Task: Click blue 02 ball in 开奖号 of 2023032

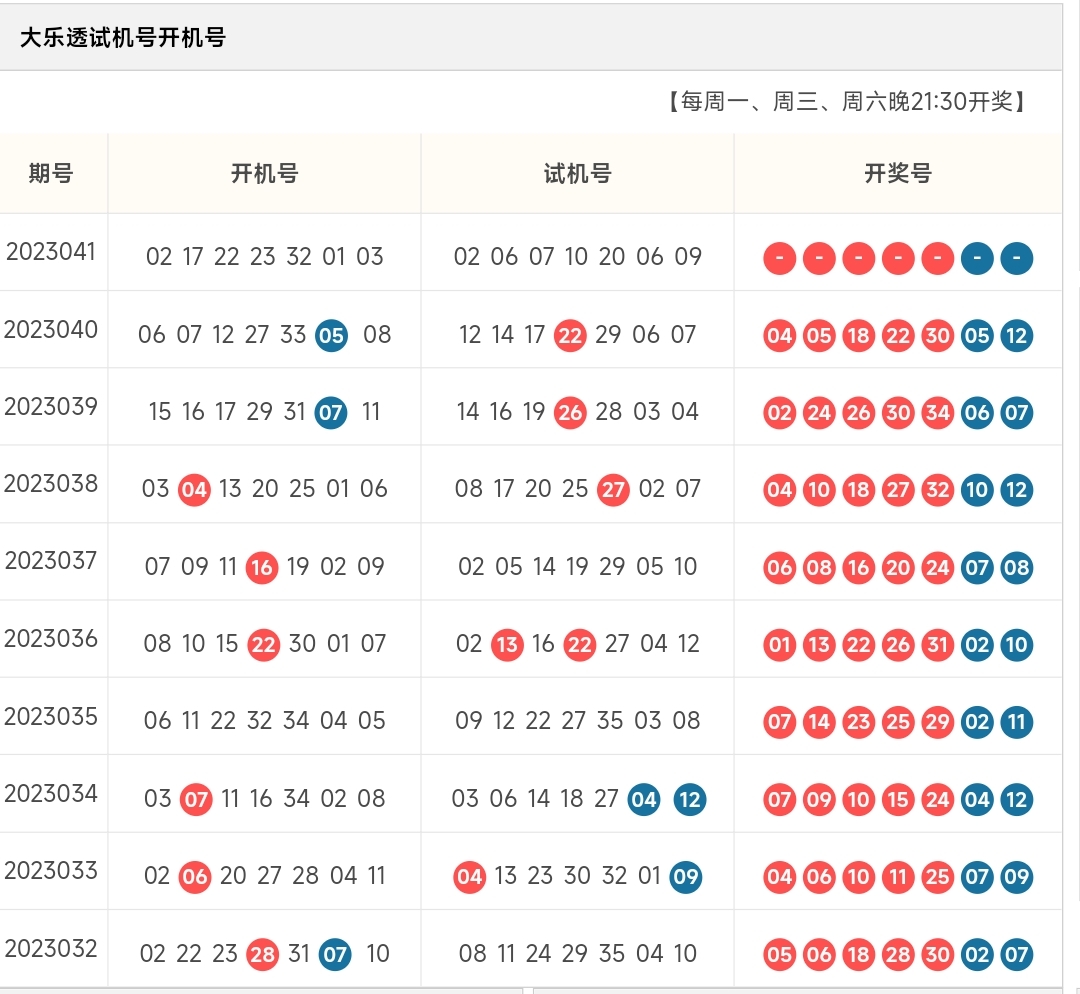Action: [x=977, y=955]
